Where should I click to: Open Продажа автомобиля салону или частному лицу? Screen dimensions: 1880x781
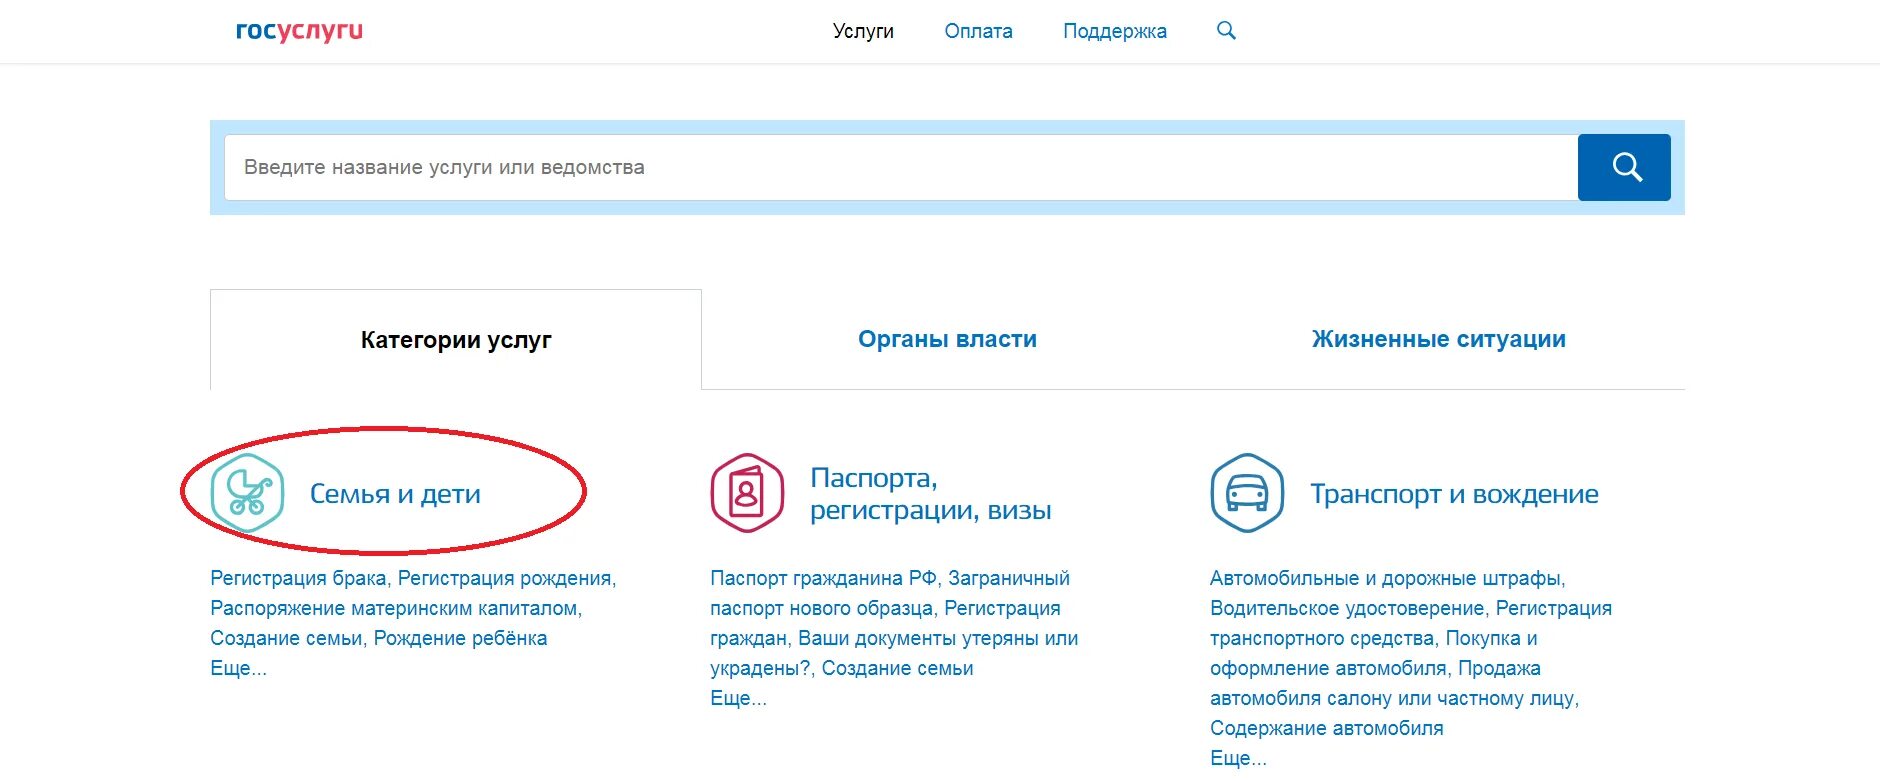tap(1393, 683)
